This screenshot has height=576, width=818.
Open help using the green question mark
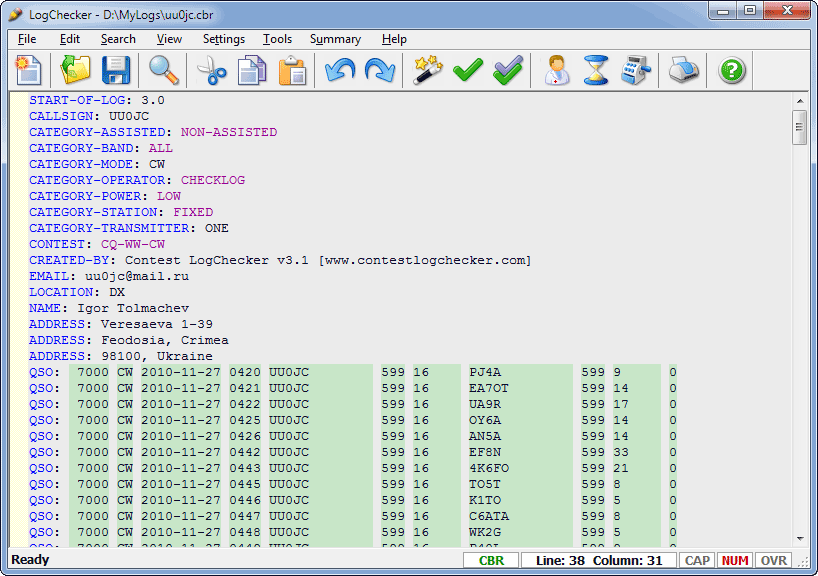(x=733, y=70)
